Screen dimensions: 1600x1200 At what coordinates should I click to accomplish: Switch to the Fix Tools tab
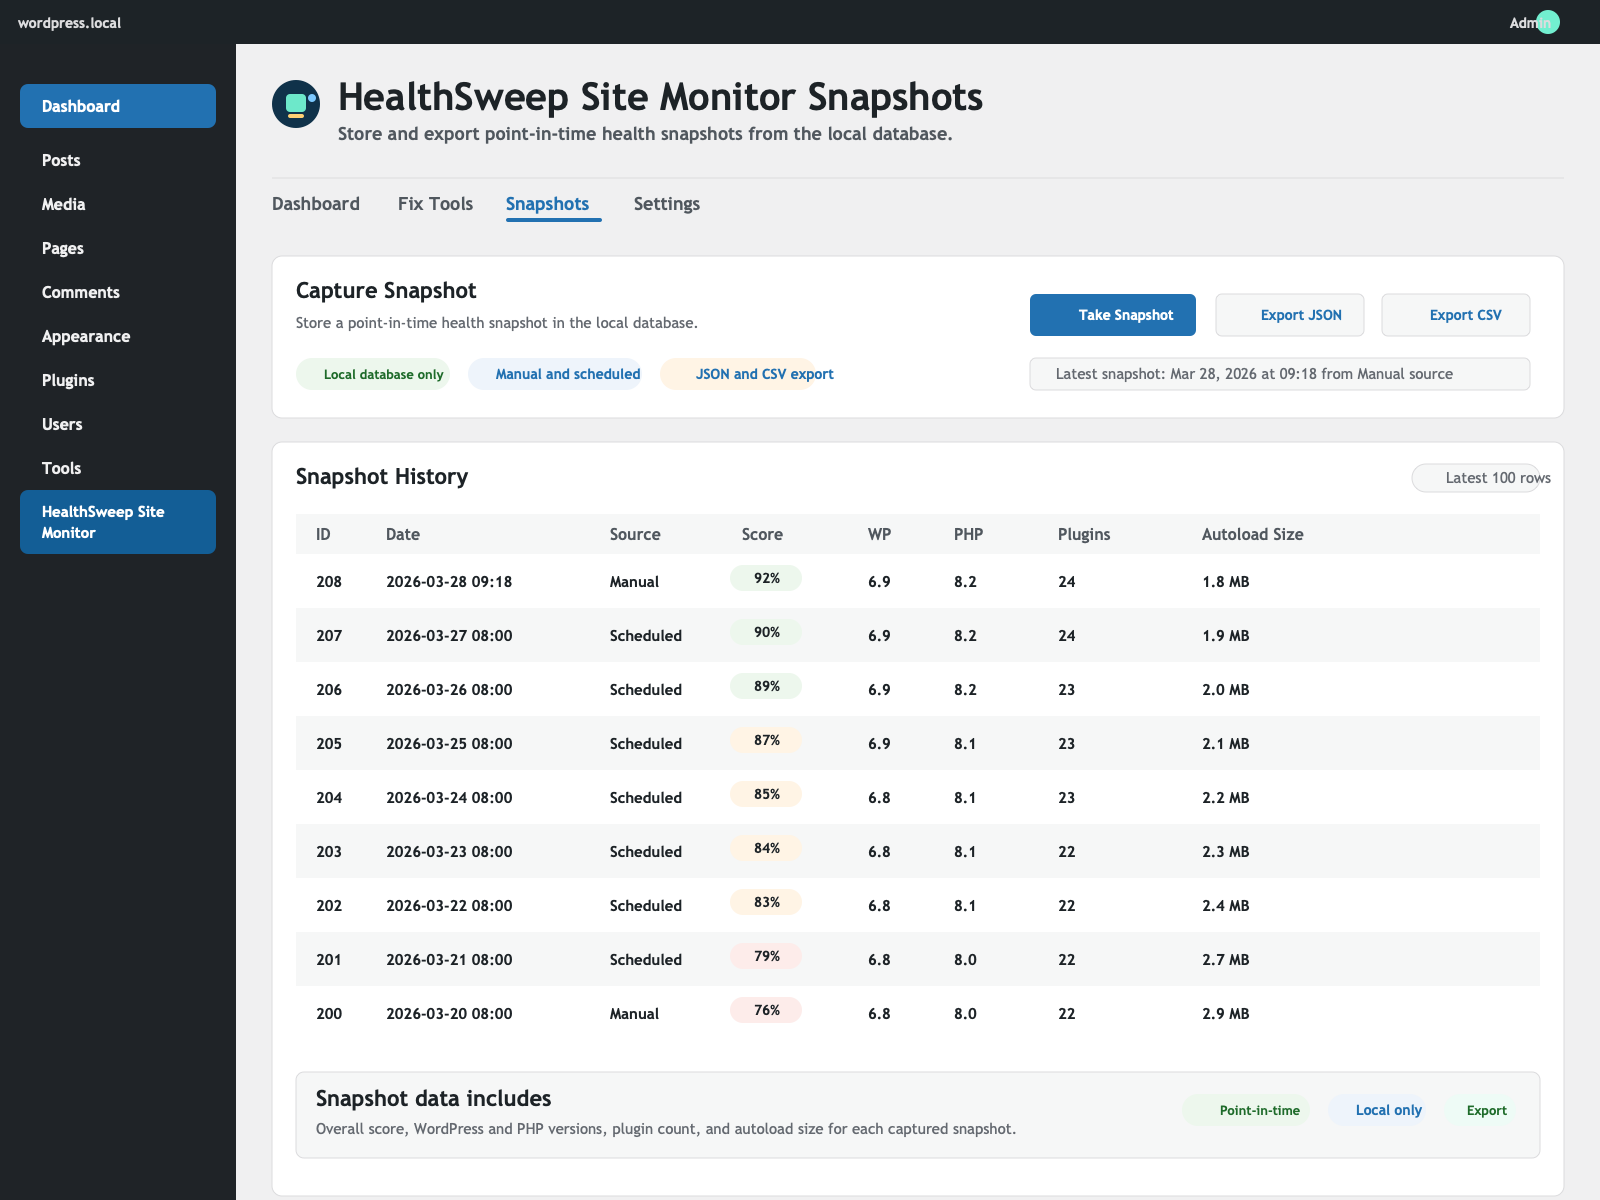(435, 204)
